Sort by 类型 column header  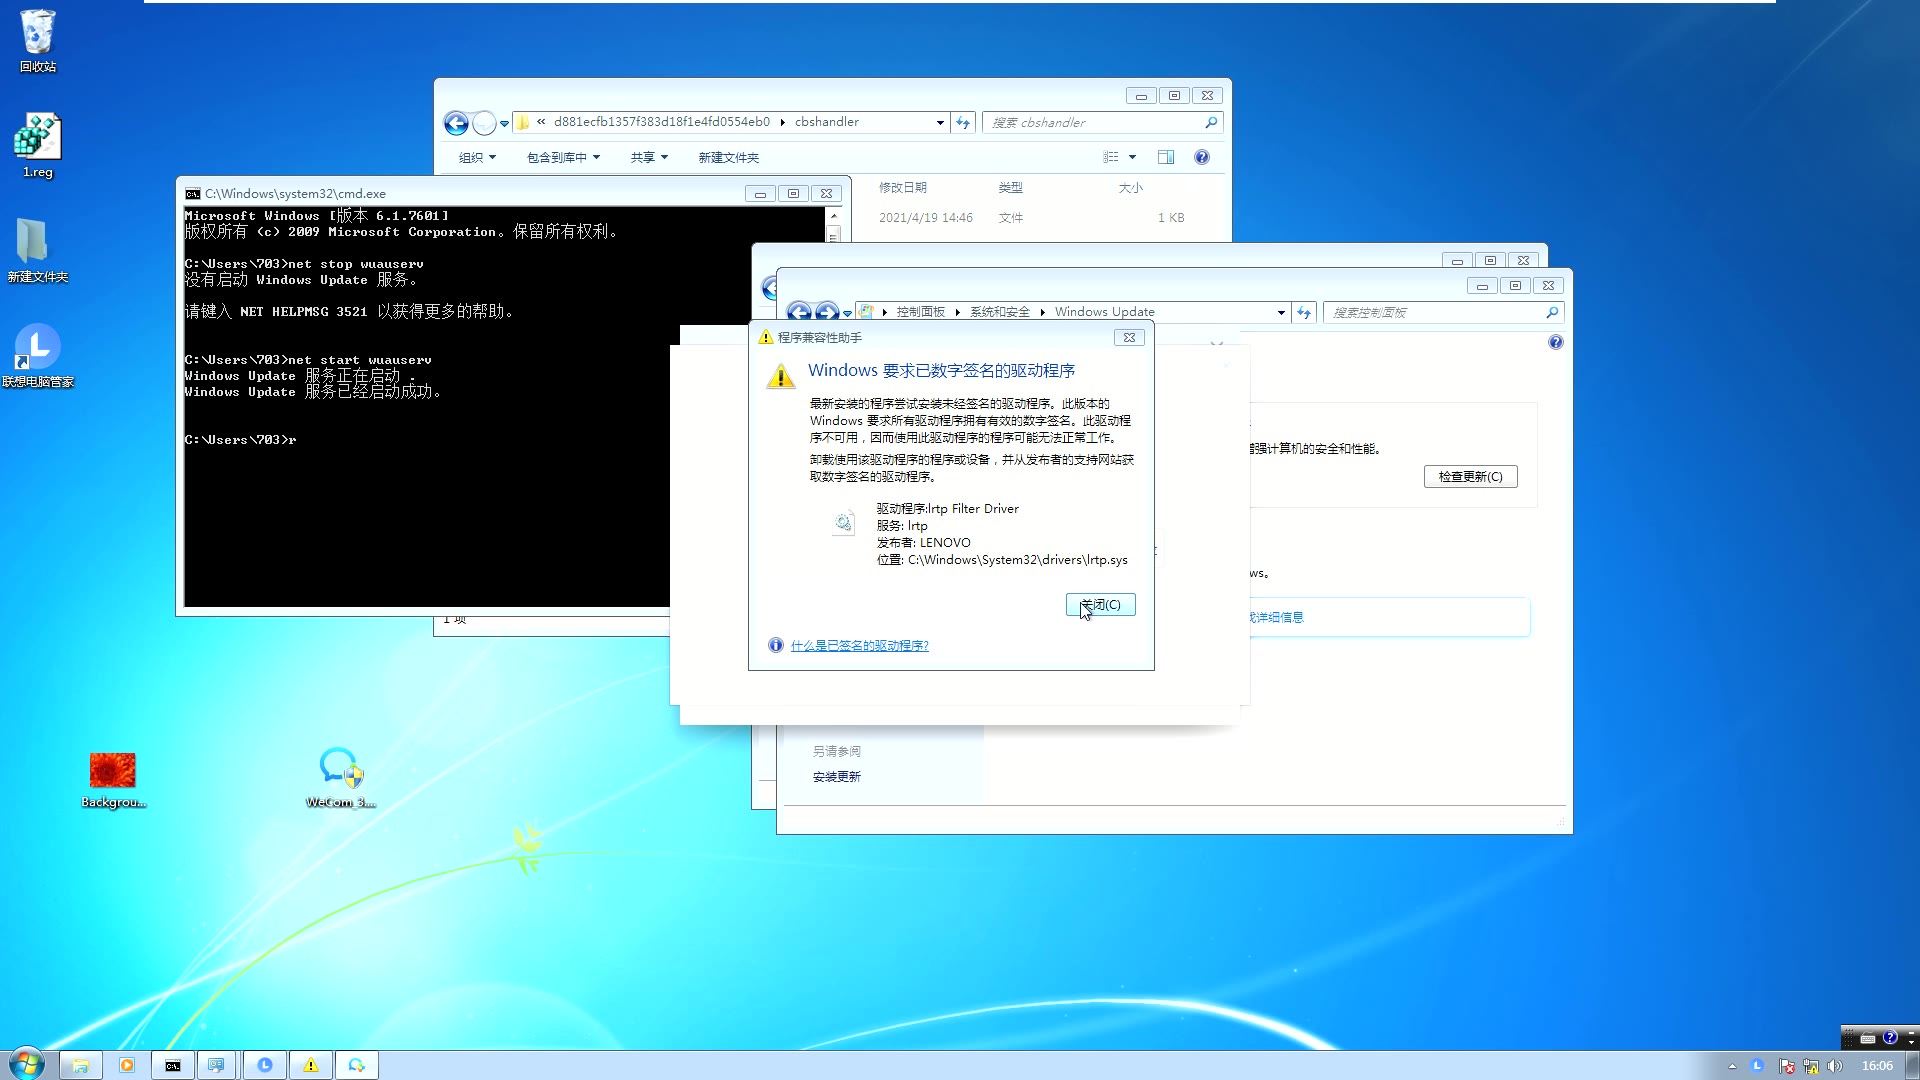click(1010, 187)
